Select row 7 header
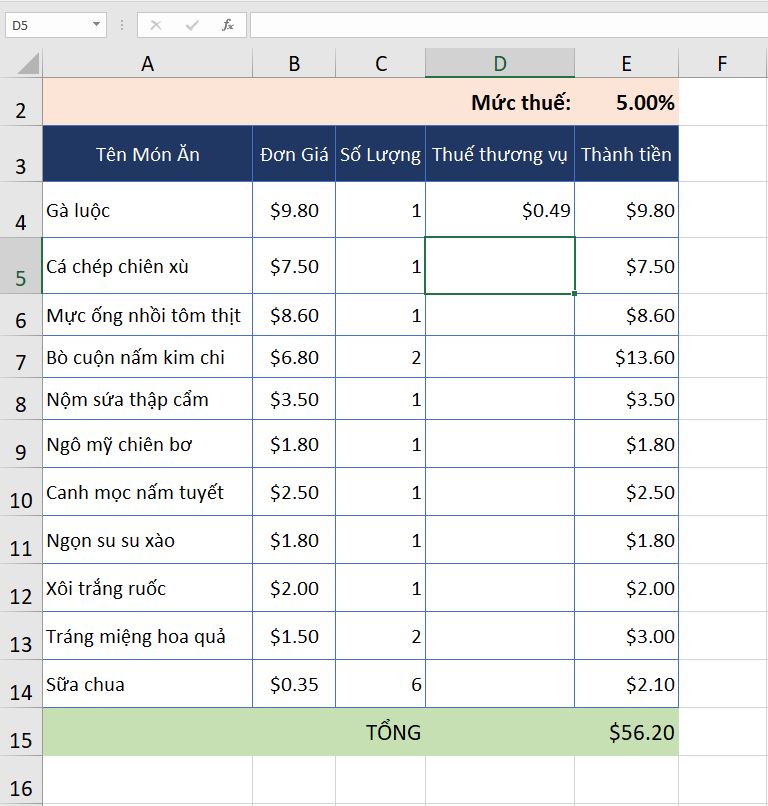 click(x=21, y=357)
